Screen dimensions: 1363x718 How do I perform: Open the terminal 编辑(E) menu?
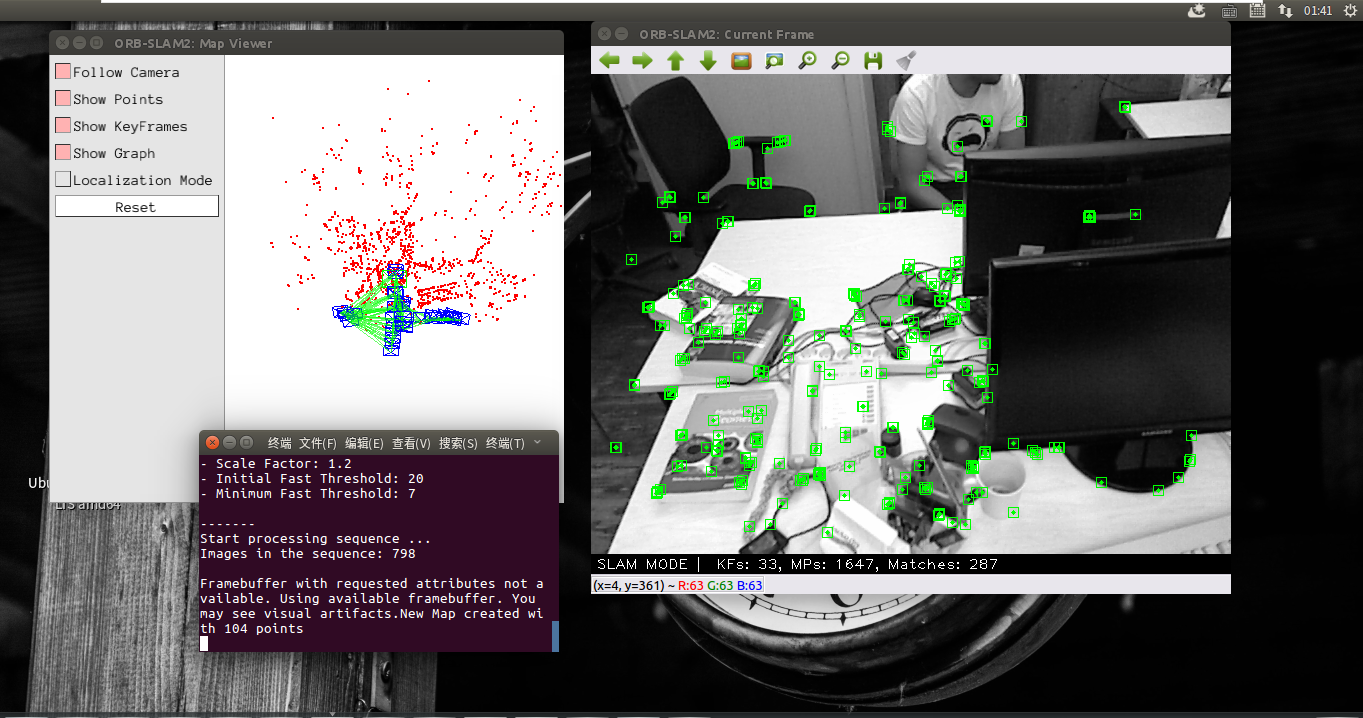tap(364, 443)
